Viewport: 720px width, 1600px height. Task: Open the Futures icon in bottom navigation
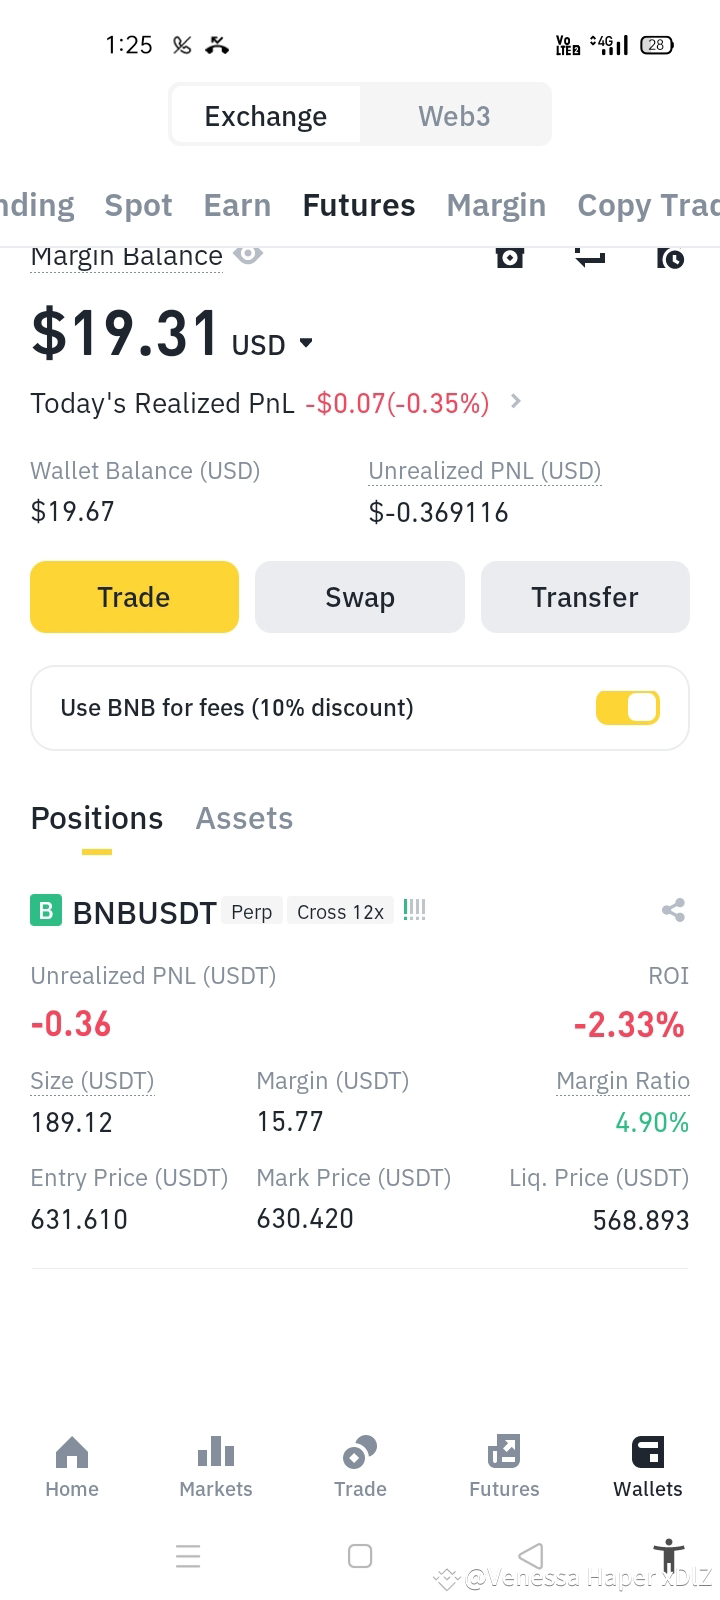click(x=504, y=1452)
